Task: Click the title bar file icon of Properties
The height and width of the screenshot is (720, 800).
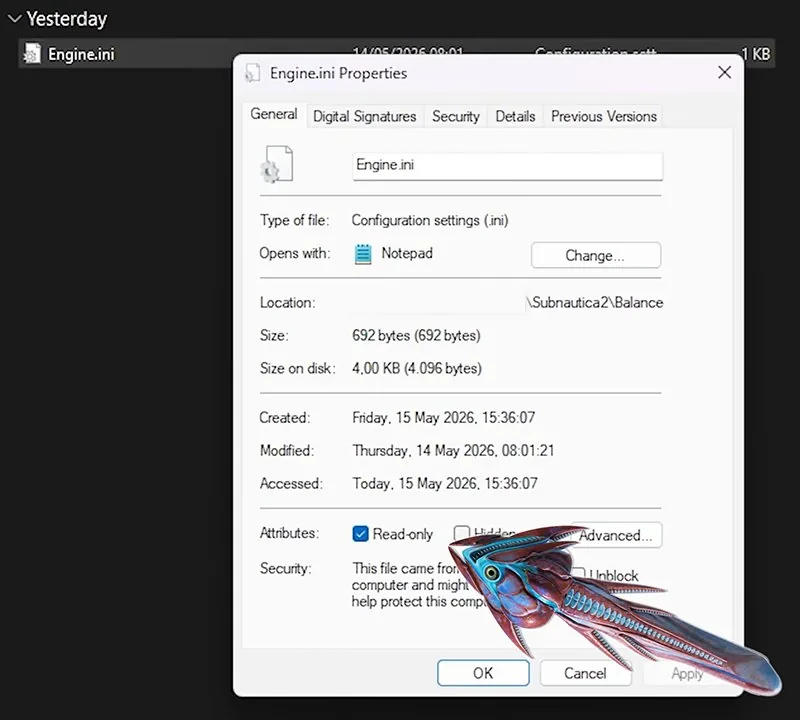Action: click(x=253, y=73)
